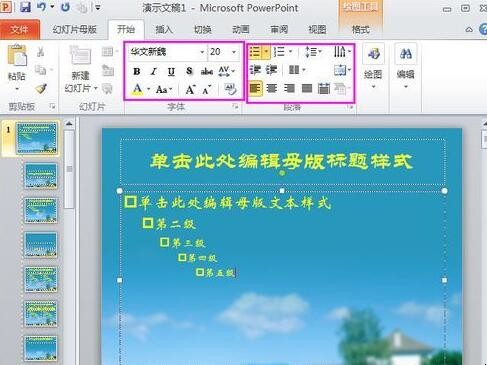Image resolution: width=487 pixels, height=365 pixels.
Task: Toggle justify text alignment
Action: [307, 88]
